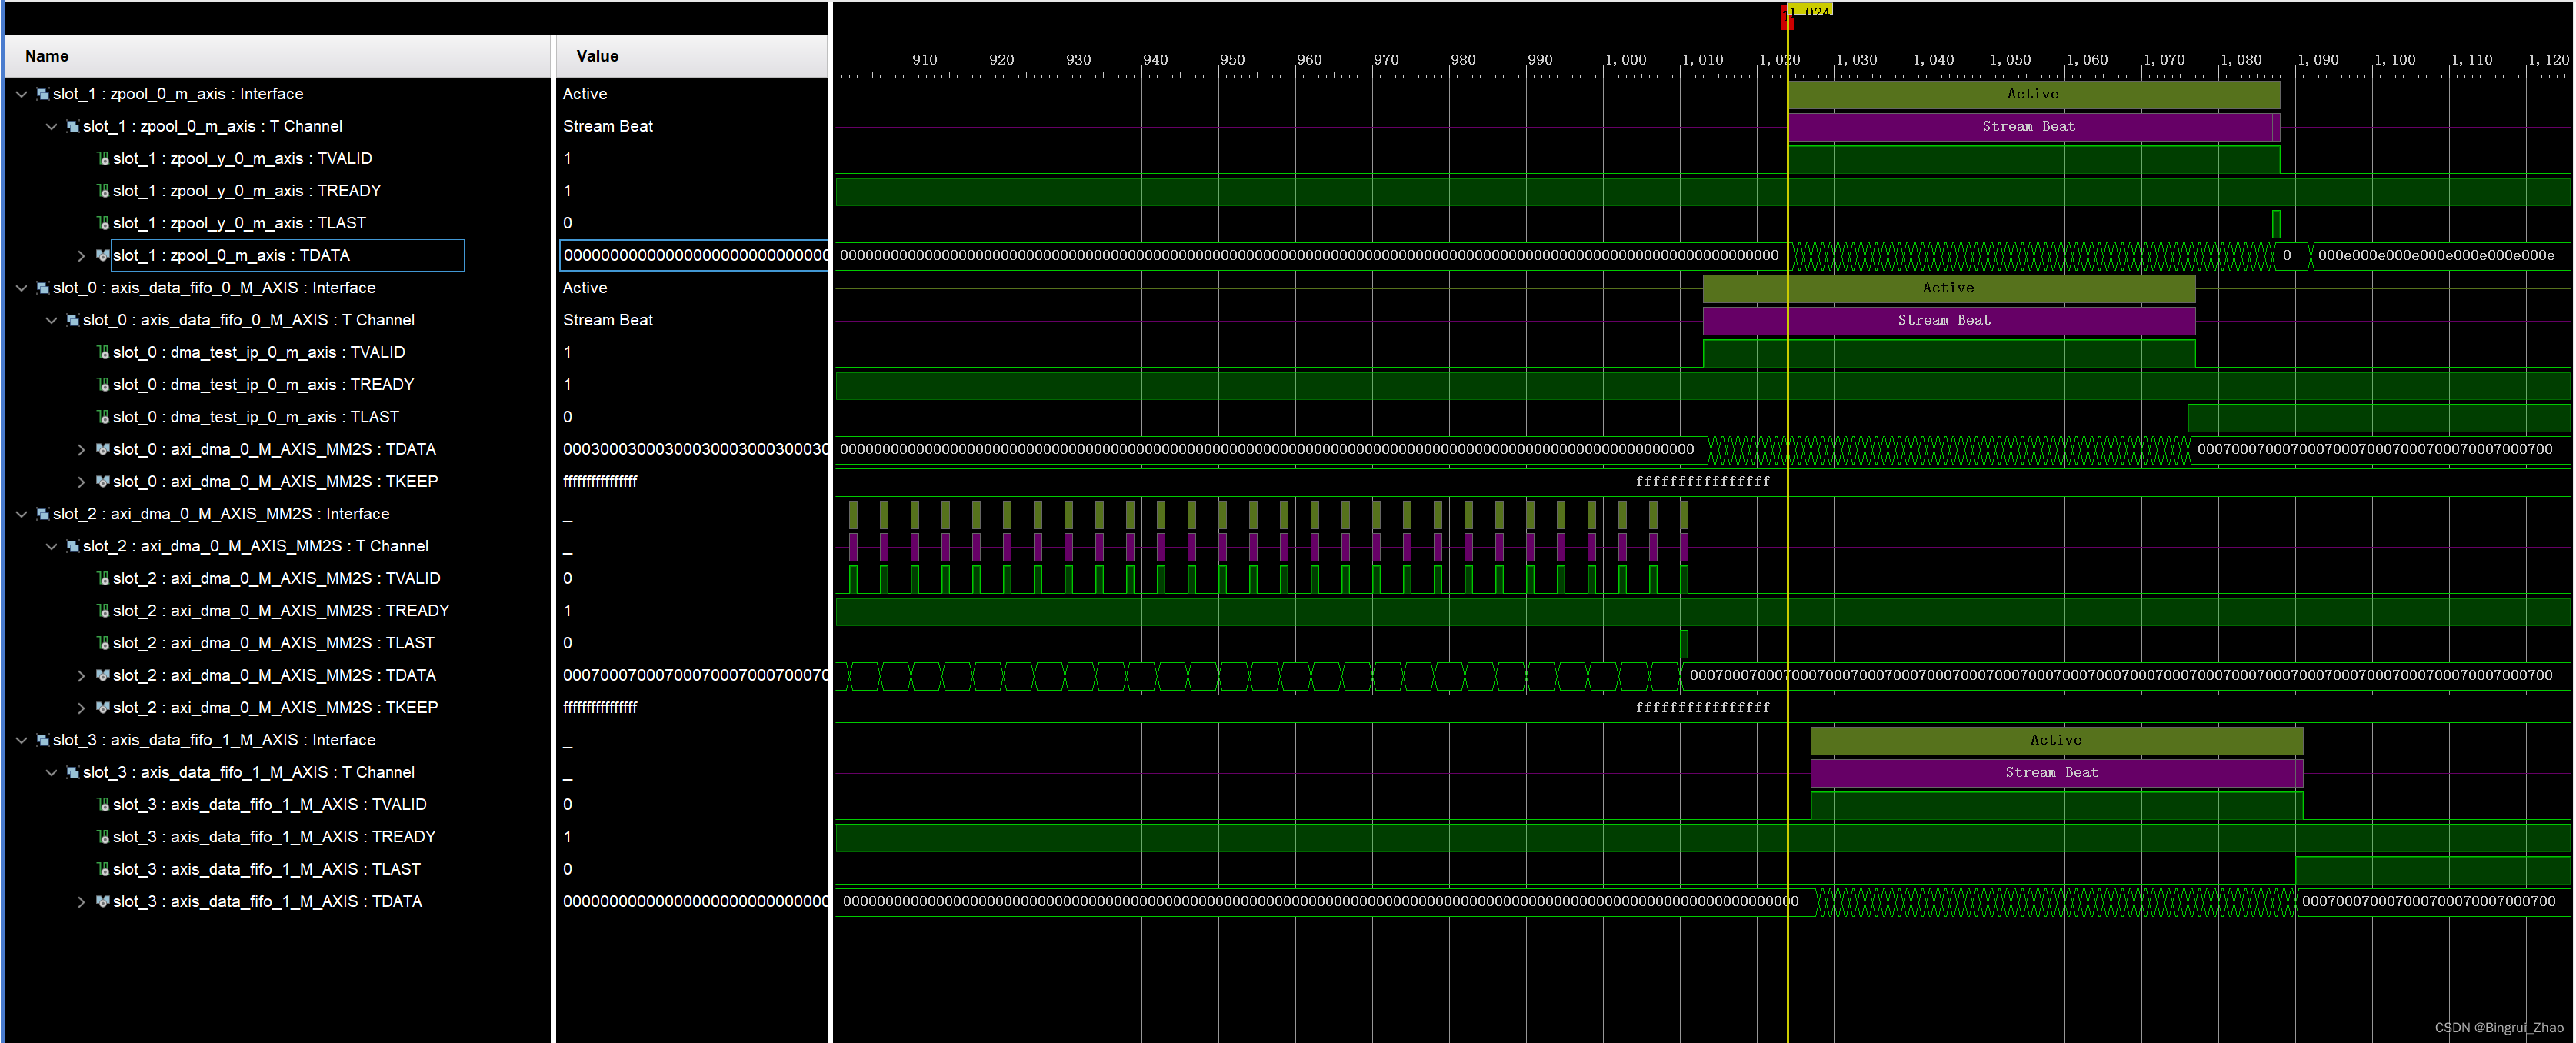The image size is (2576, 1043).
Task: Collapse the slot_2 axi_dma_0 T Channel group
Action: [51, 546]
